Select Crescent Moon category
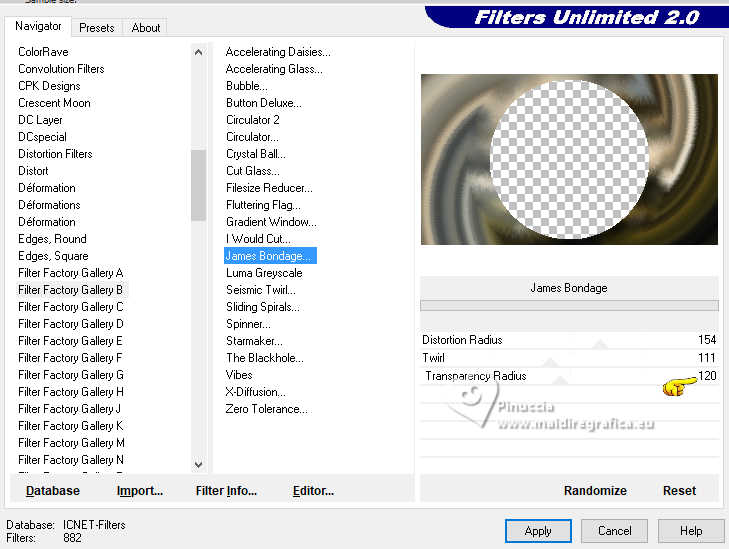Image resolution: width=729 pixels, height=549 pixels. pos(54,103)
